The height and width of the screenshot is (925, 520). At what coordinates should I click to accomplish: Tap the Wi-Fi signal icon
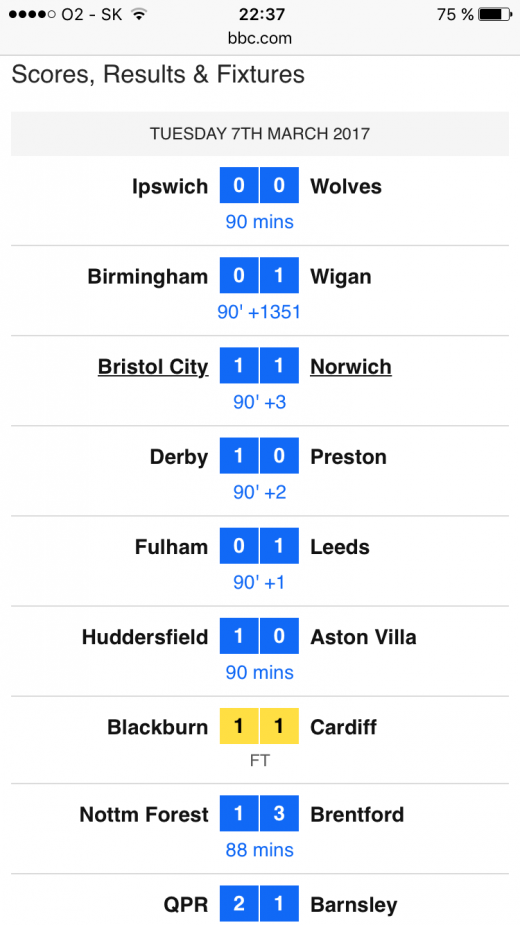139,14
